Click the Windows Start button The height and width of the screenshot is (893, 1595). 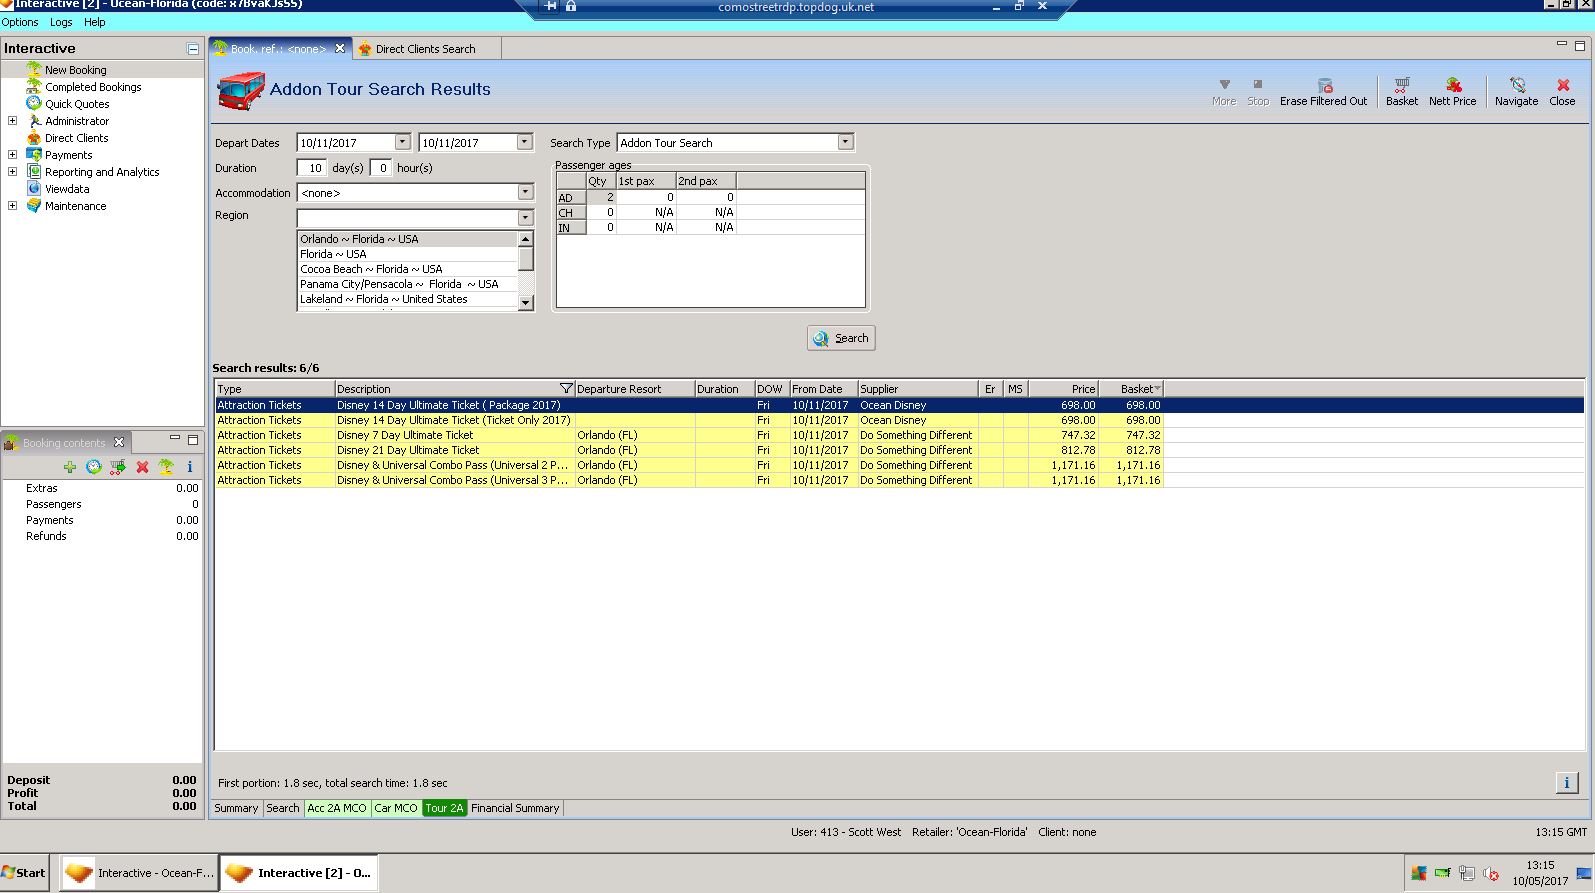(x=24, y=873)
